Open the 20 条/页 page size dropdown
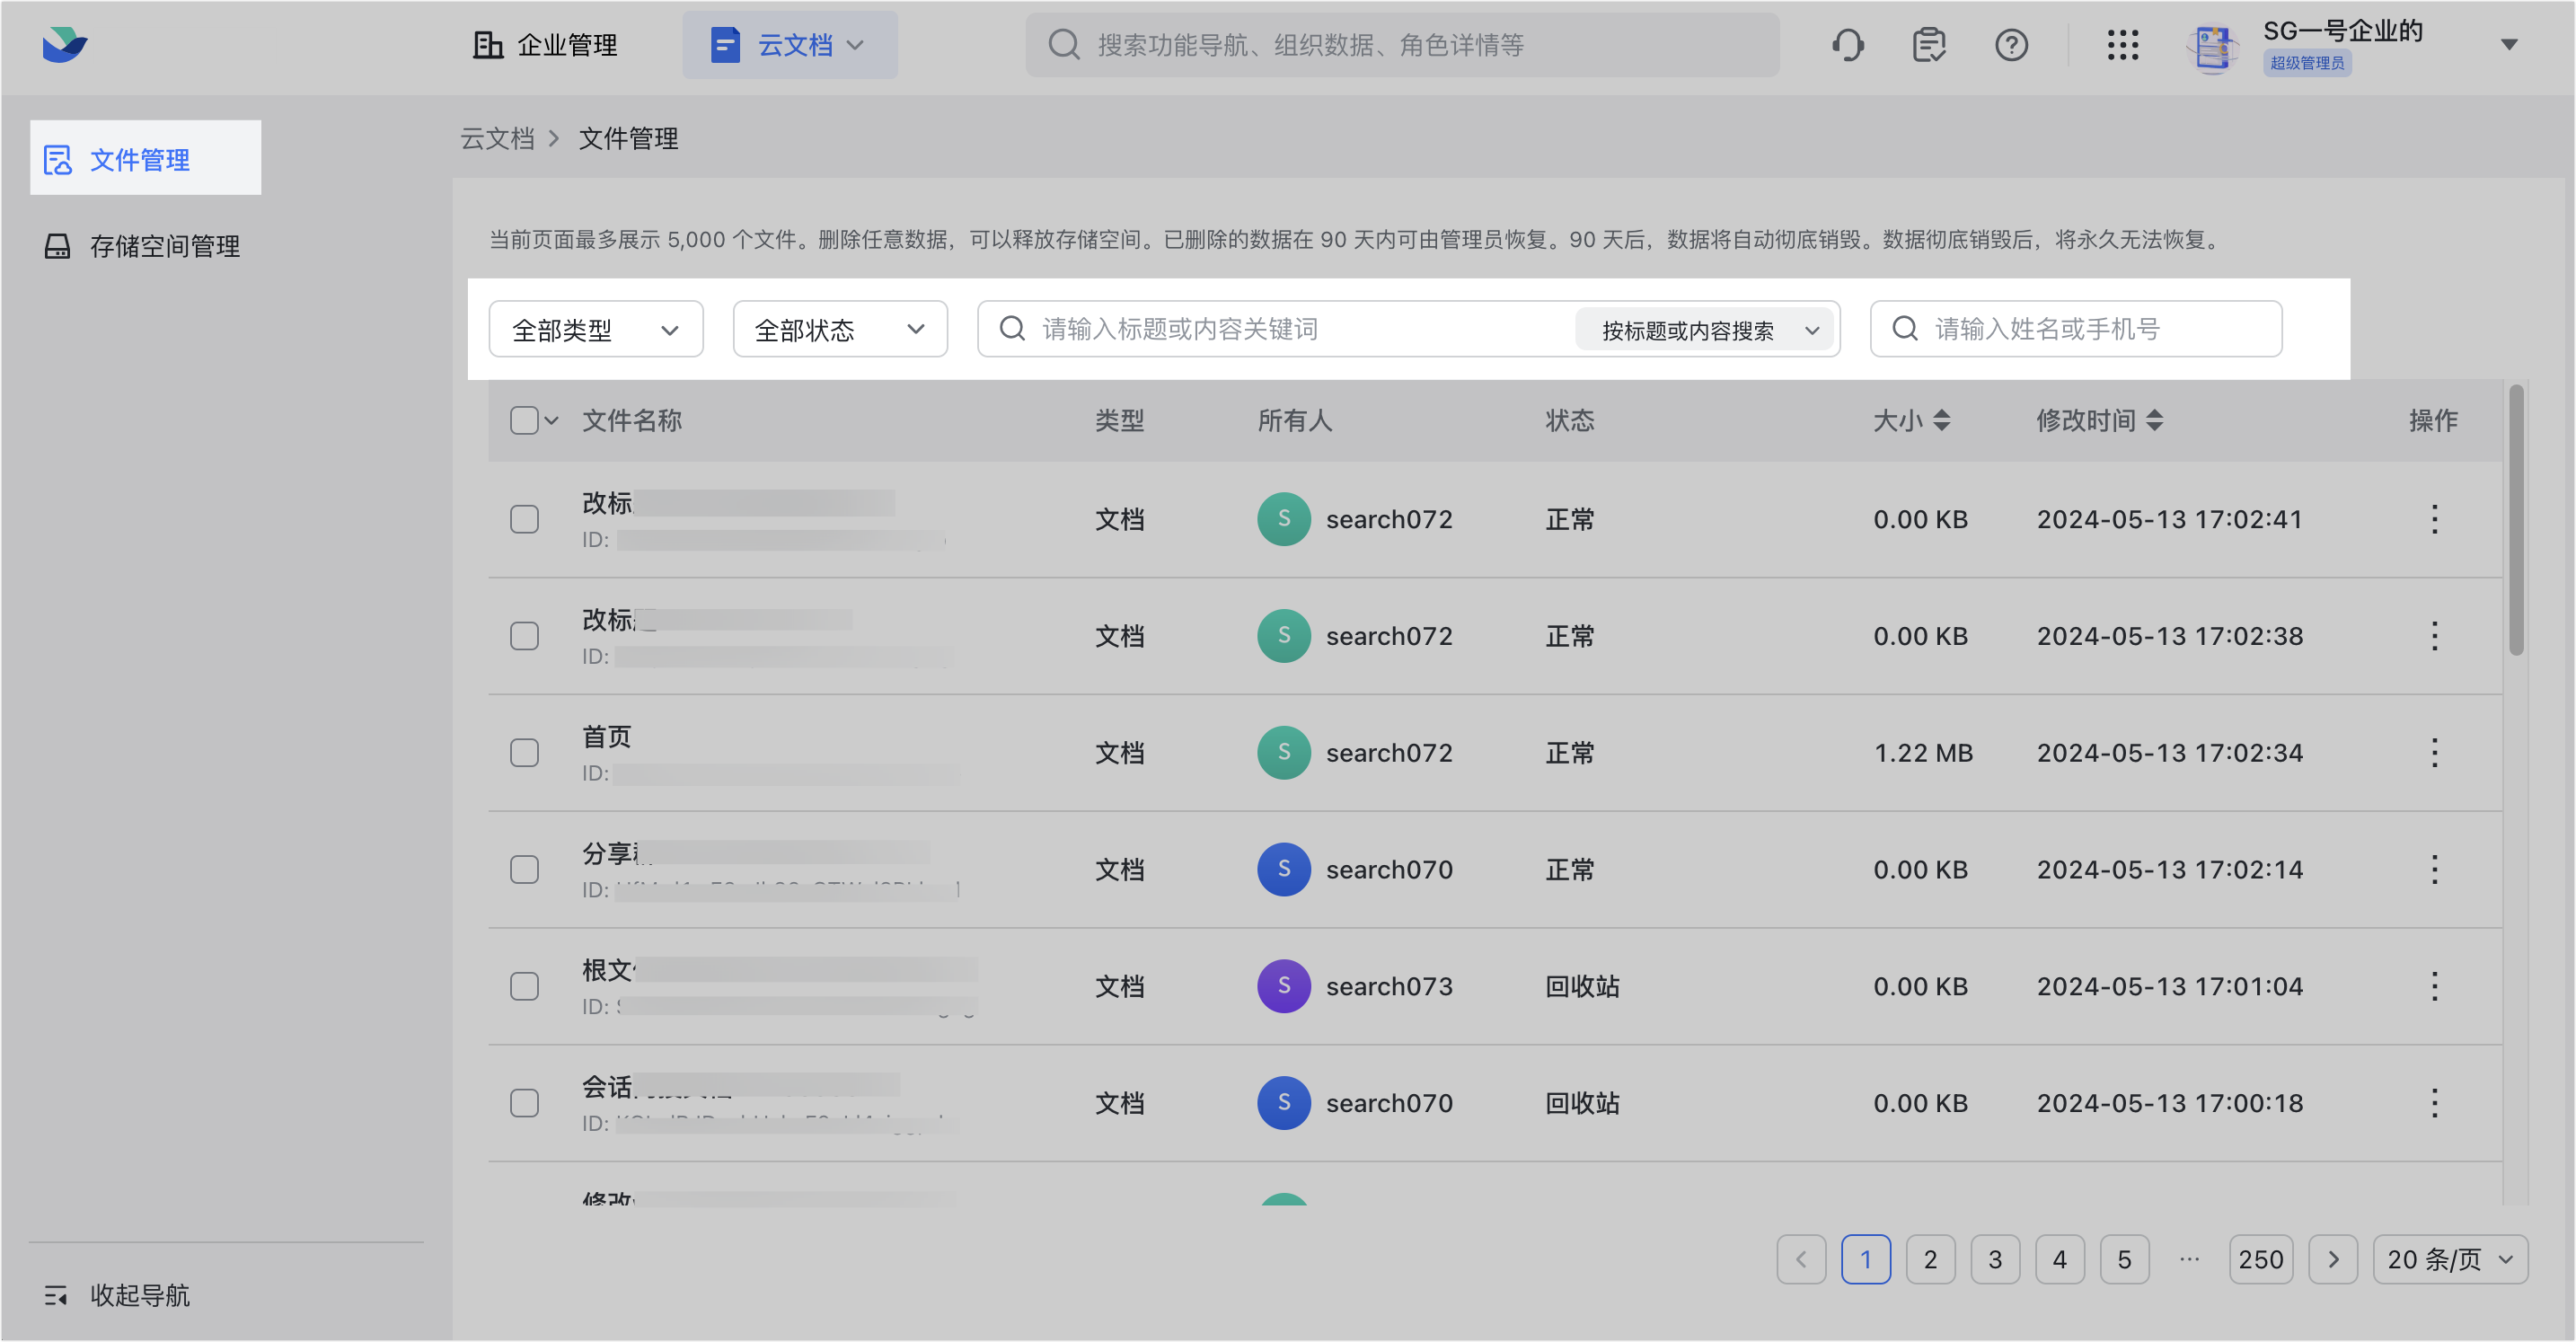 click(x=2450, y=1259)
